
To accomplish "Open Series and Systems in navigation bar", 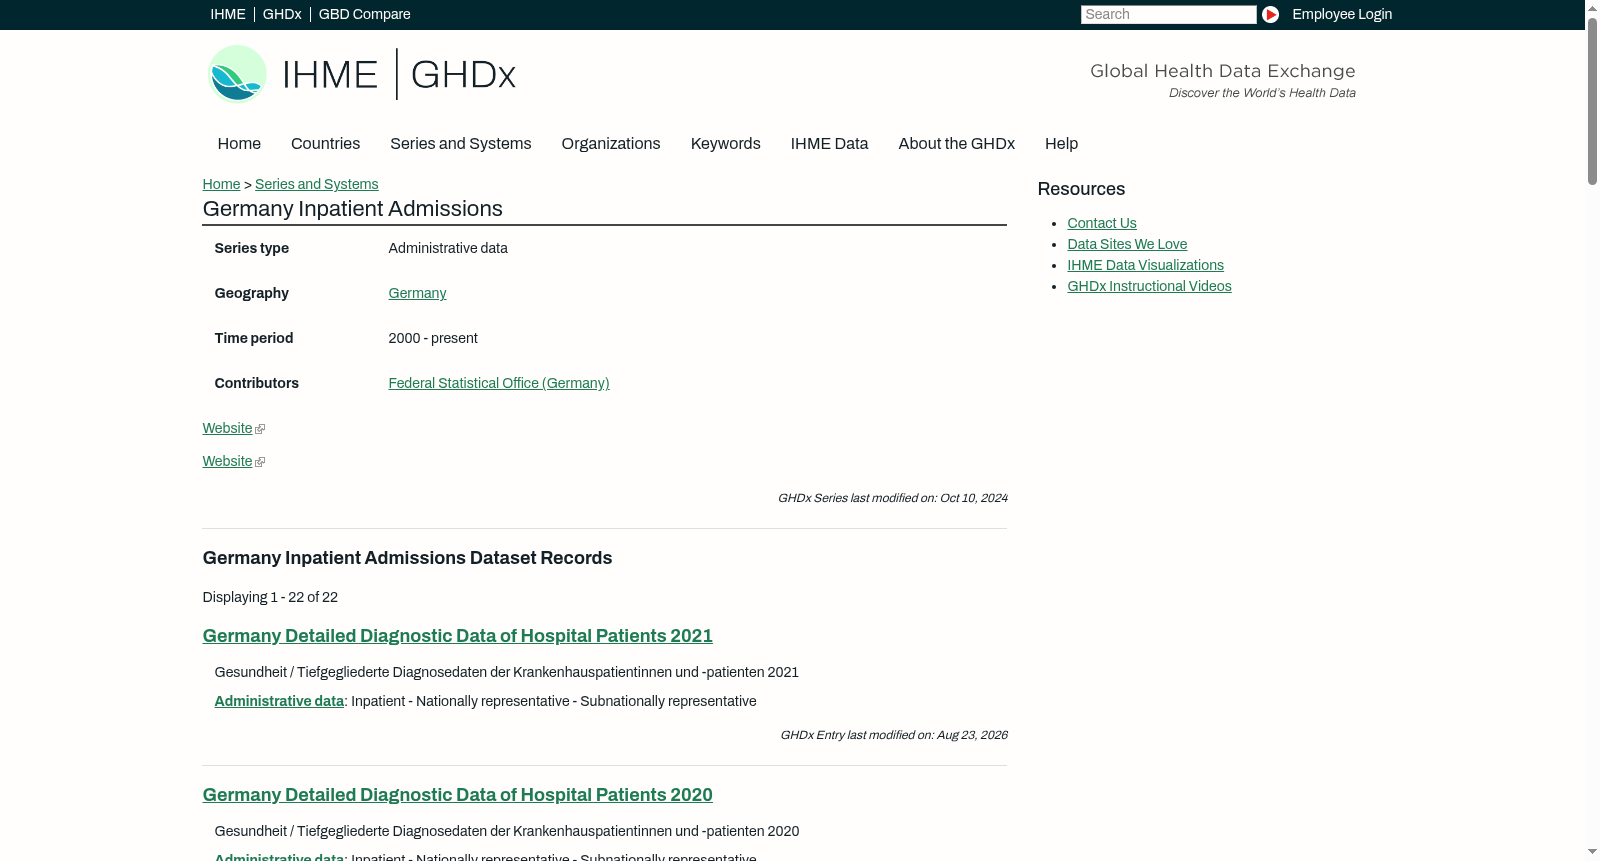I will [460, 144].
